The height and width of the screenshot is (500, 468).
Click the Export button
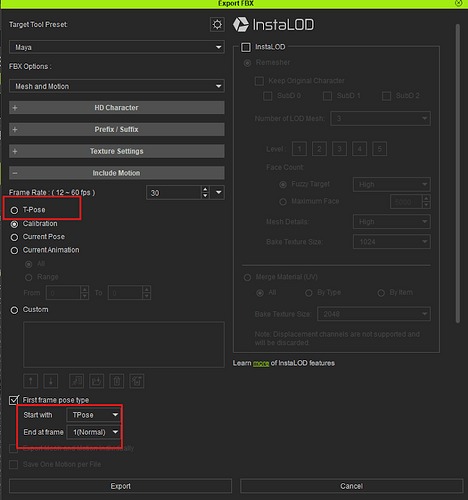coord(120,486)
